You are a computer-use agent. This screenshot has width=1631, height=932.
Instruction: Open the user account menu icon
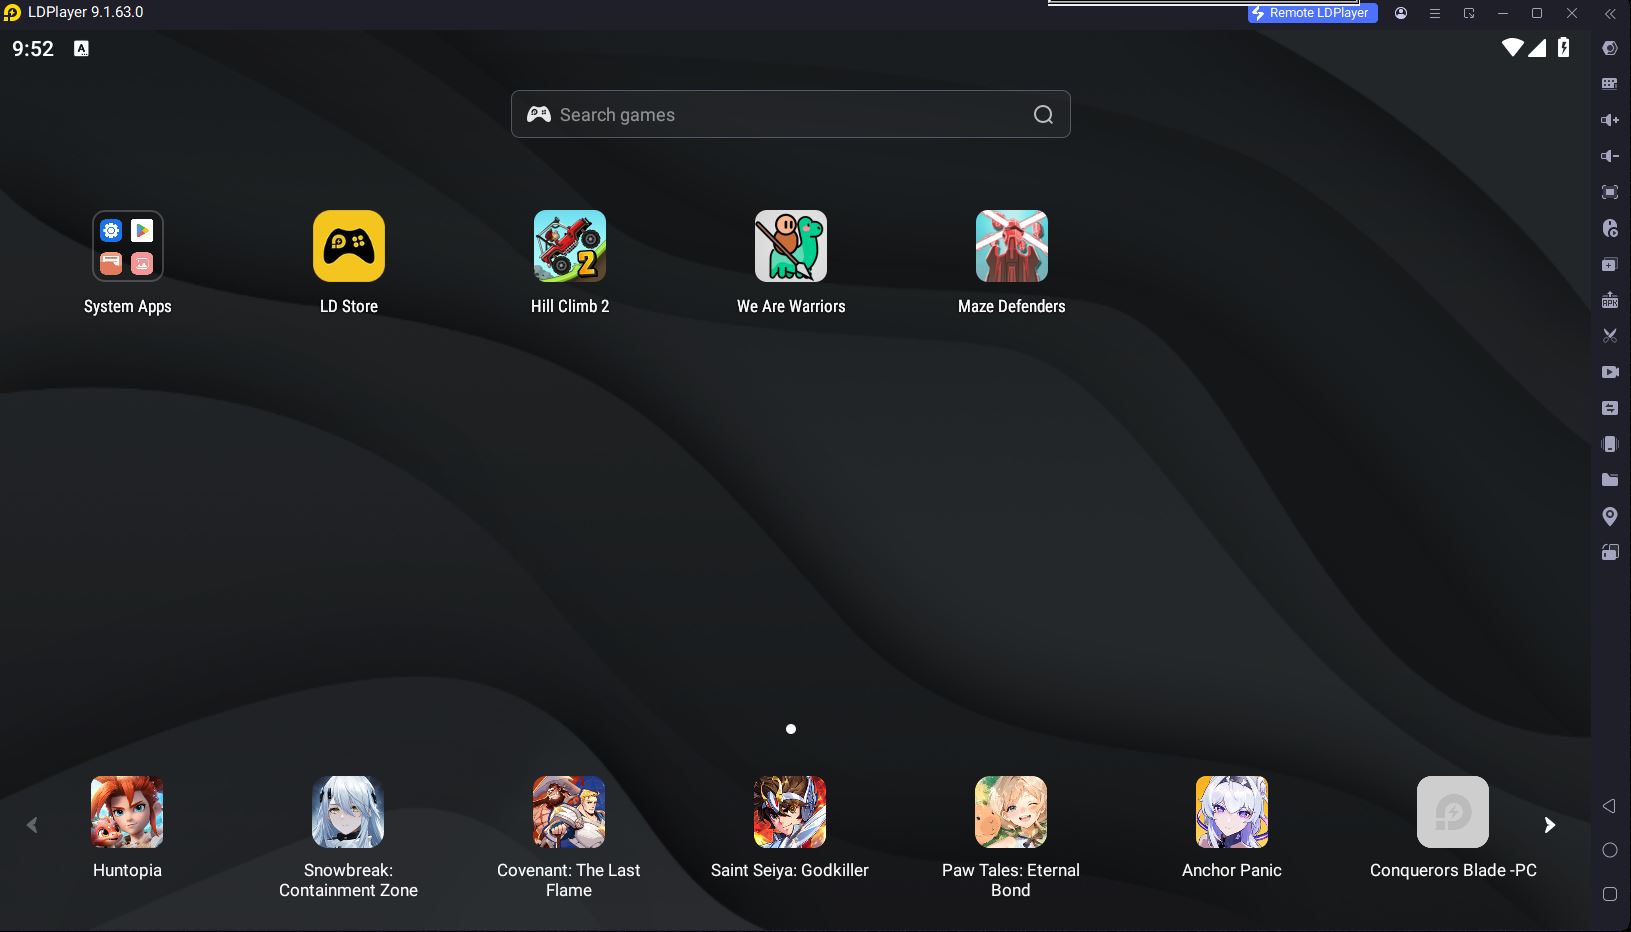[x=1401, y=14]
